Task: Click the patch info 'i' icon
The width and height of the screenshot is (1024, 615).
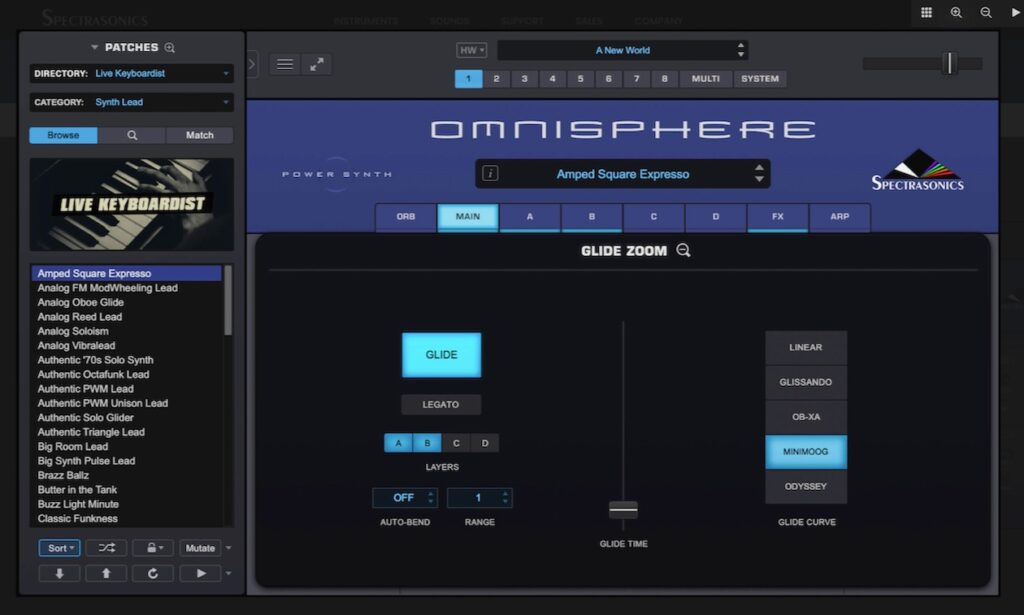Action: 490,174
